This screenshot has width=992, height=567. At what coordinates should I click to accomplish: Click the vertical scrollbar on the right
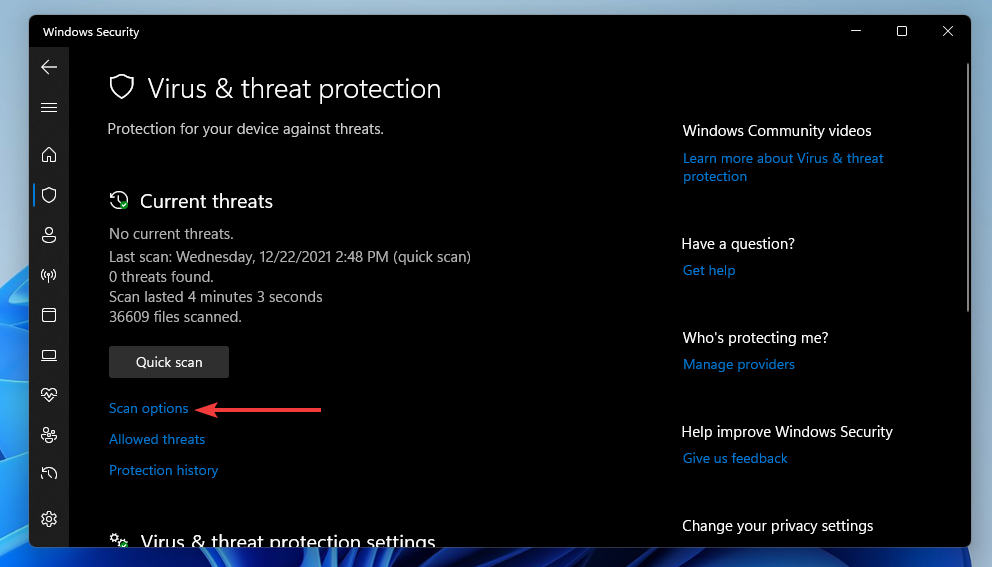click(x=967, y=190)
